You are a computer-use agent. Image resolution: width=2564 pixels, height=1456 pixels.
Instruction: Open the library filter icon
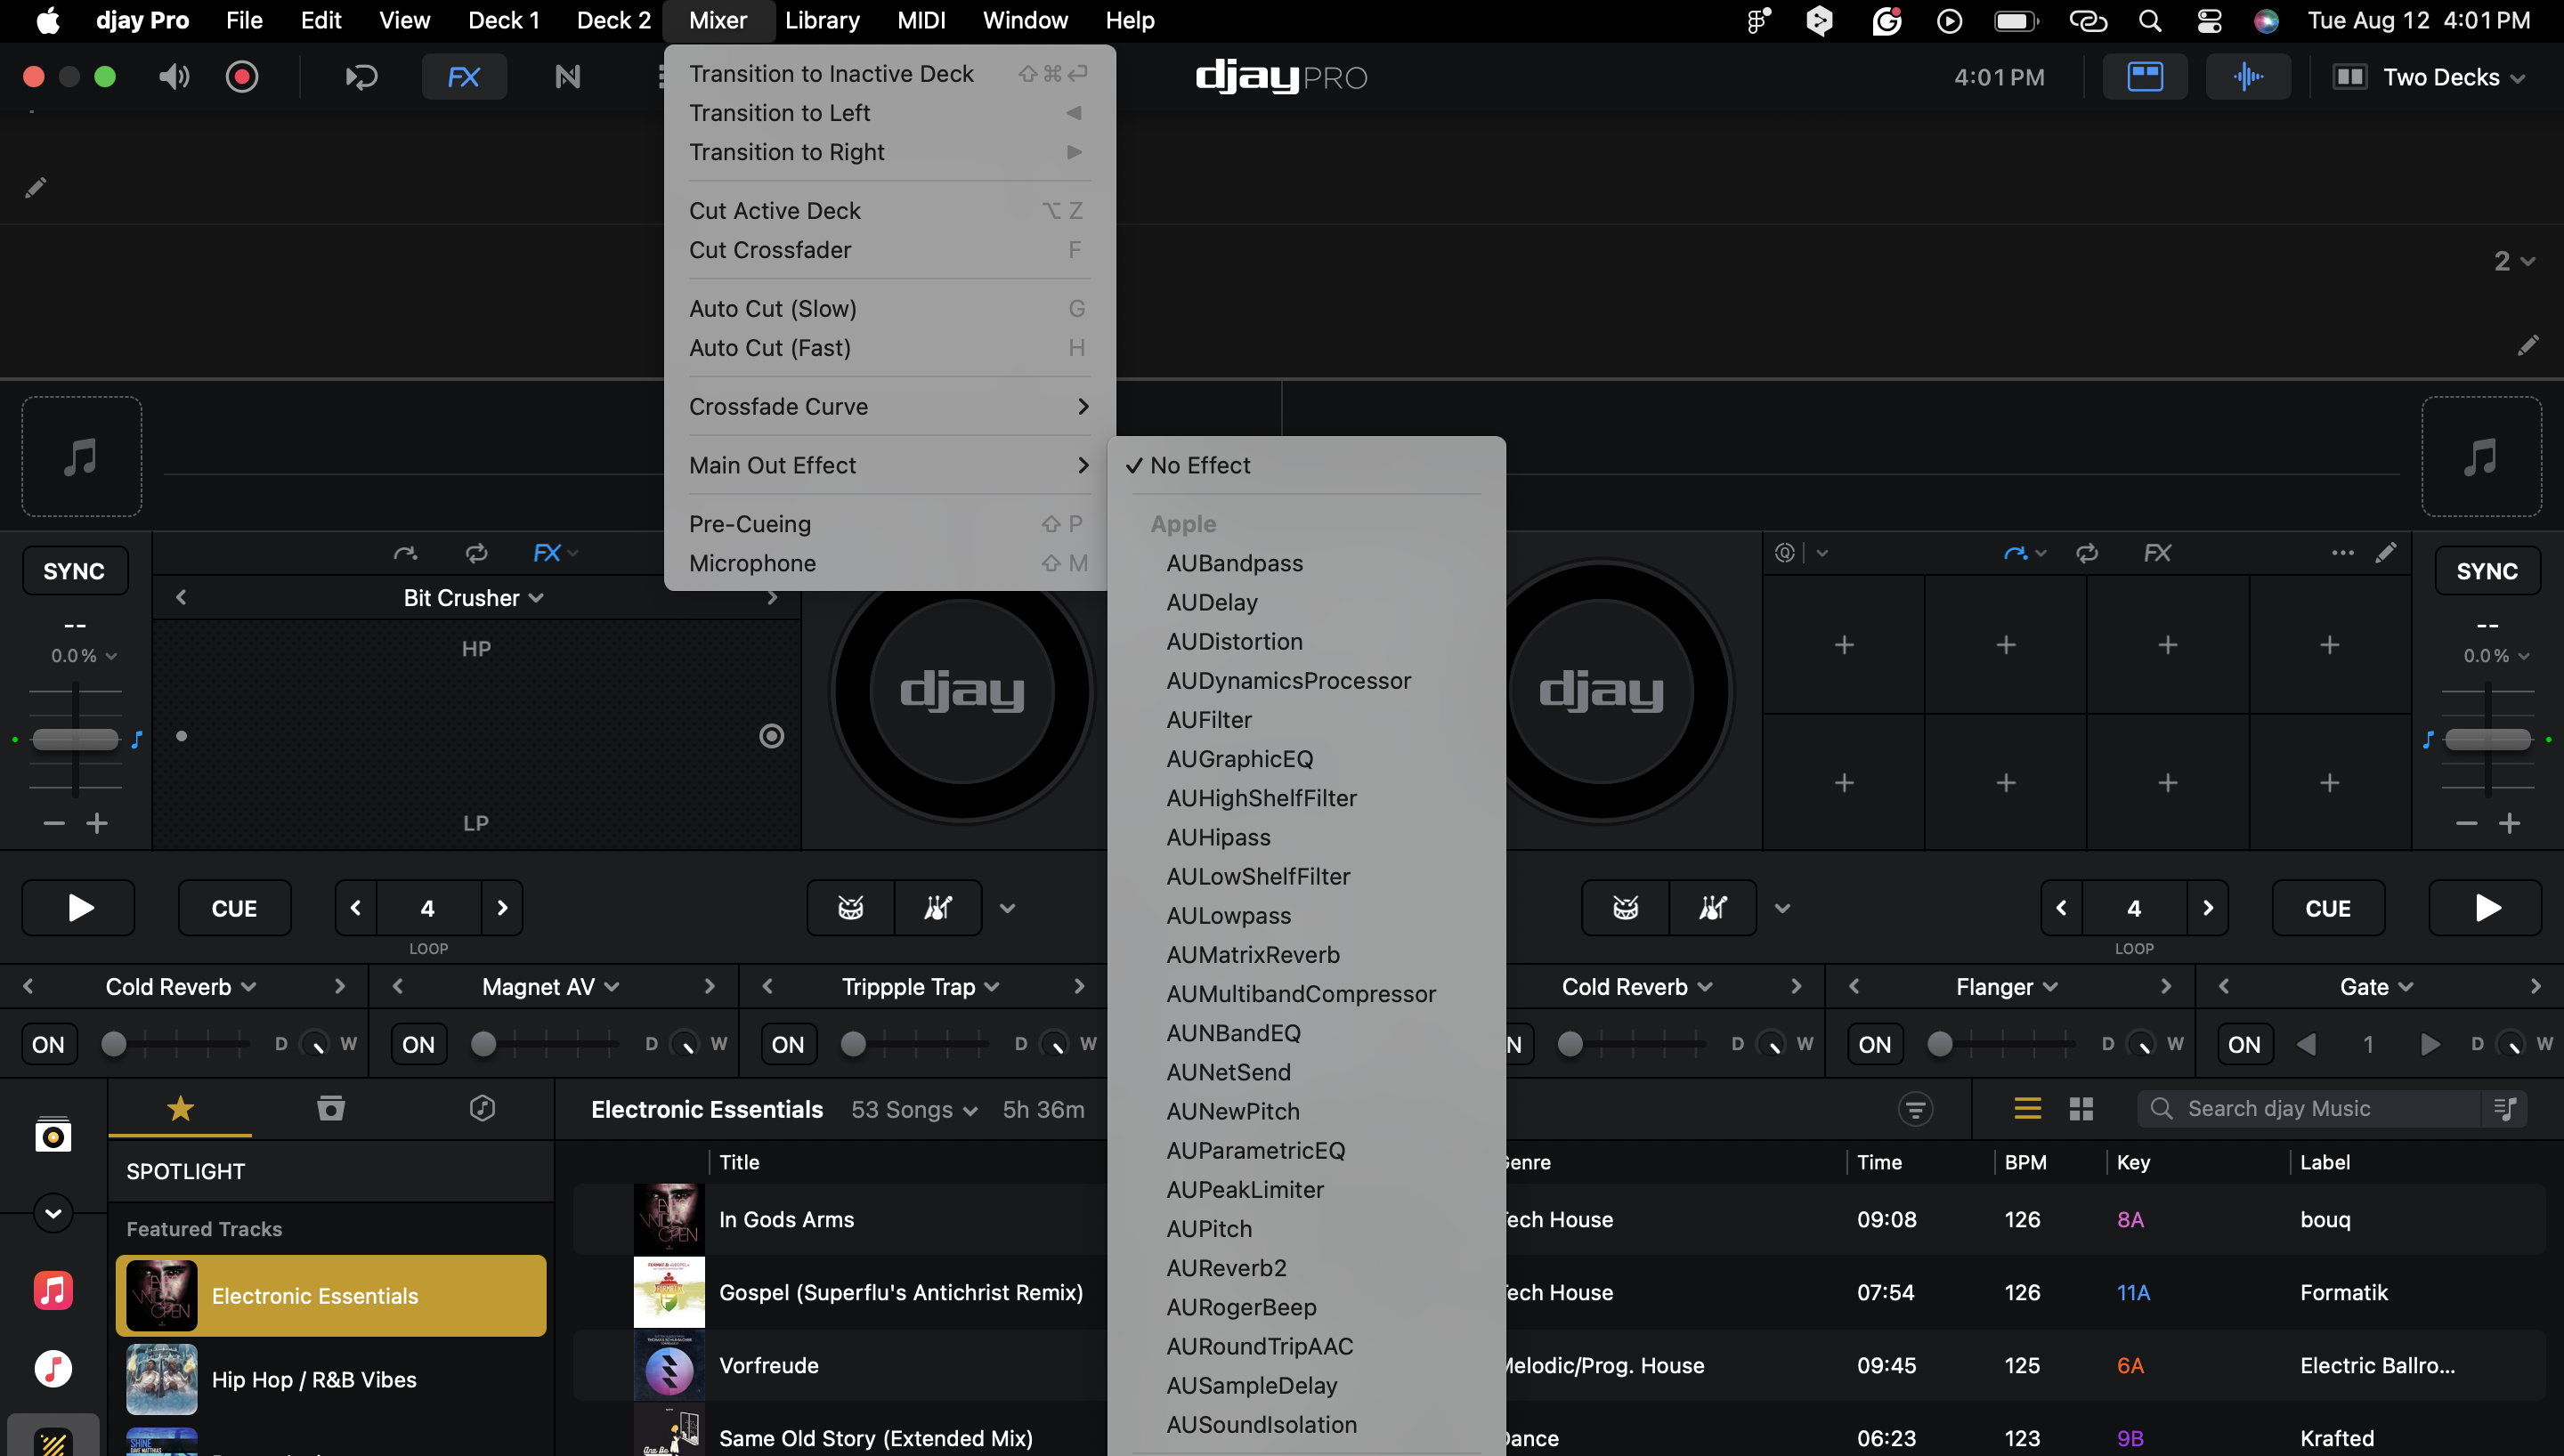[1915, 1108]
